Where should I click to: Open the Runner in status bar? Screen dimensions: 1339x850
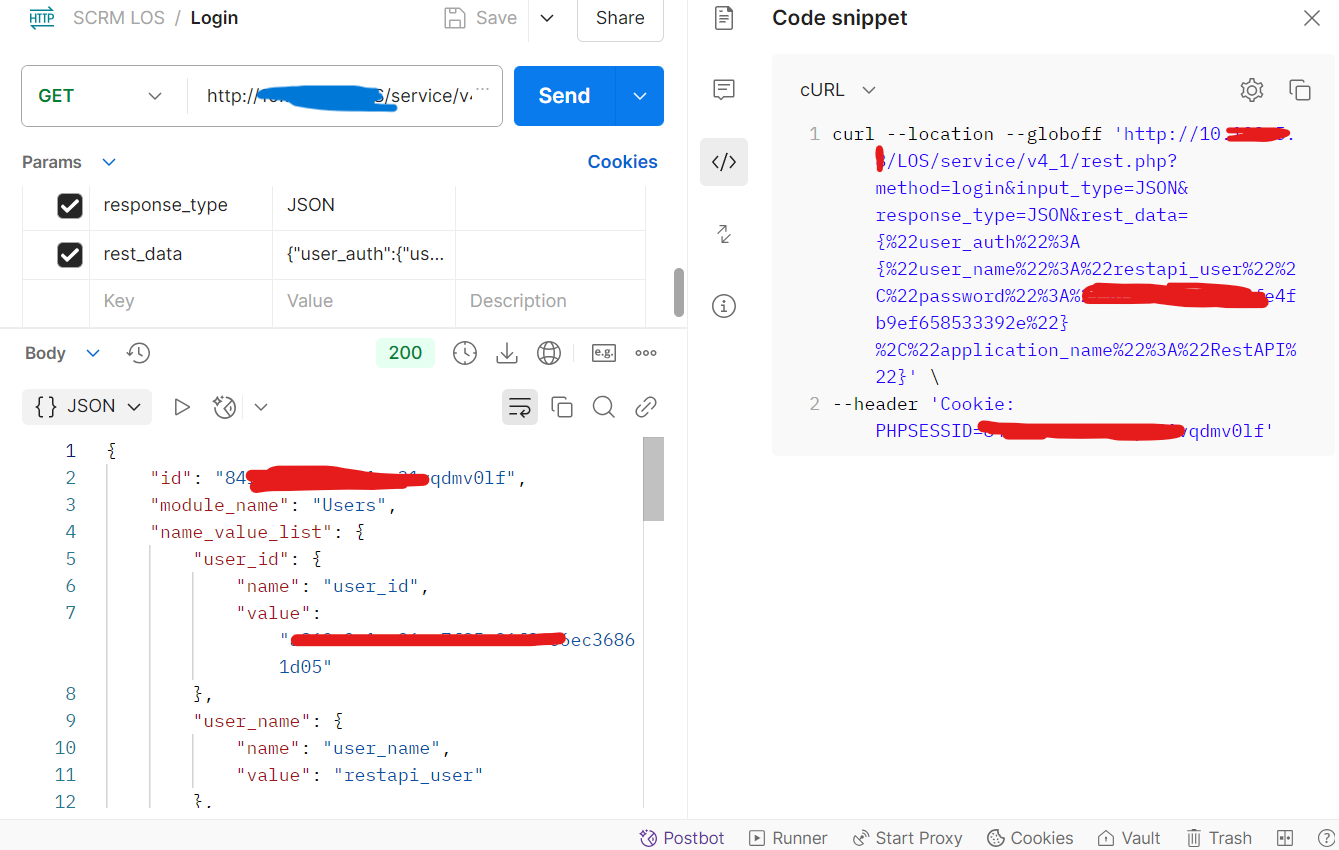(787, 838)
